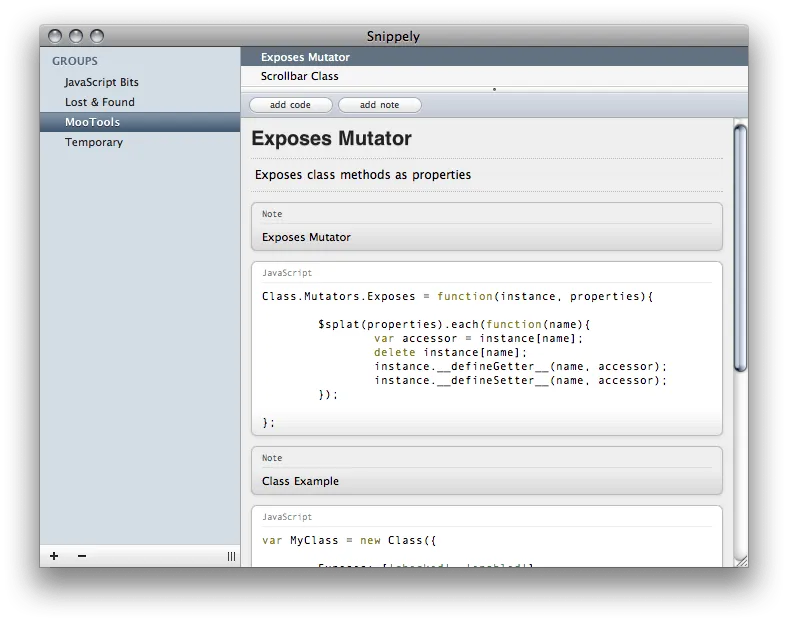This screenshot has height=622, width=788.
Task: Zoom the Snippely window
Action: pyautogui.click(x=97, y=36)
